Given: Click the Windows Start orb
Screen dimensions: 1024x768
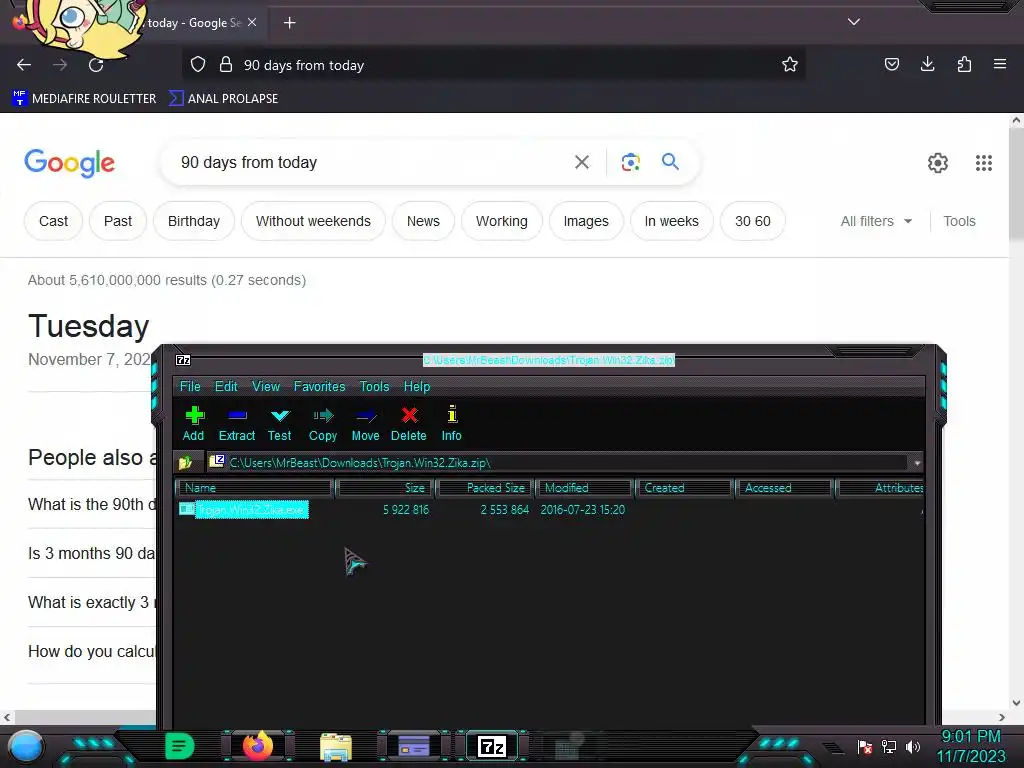Looking at the screenshot, I should pos(26,746).
